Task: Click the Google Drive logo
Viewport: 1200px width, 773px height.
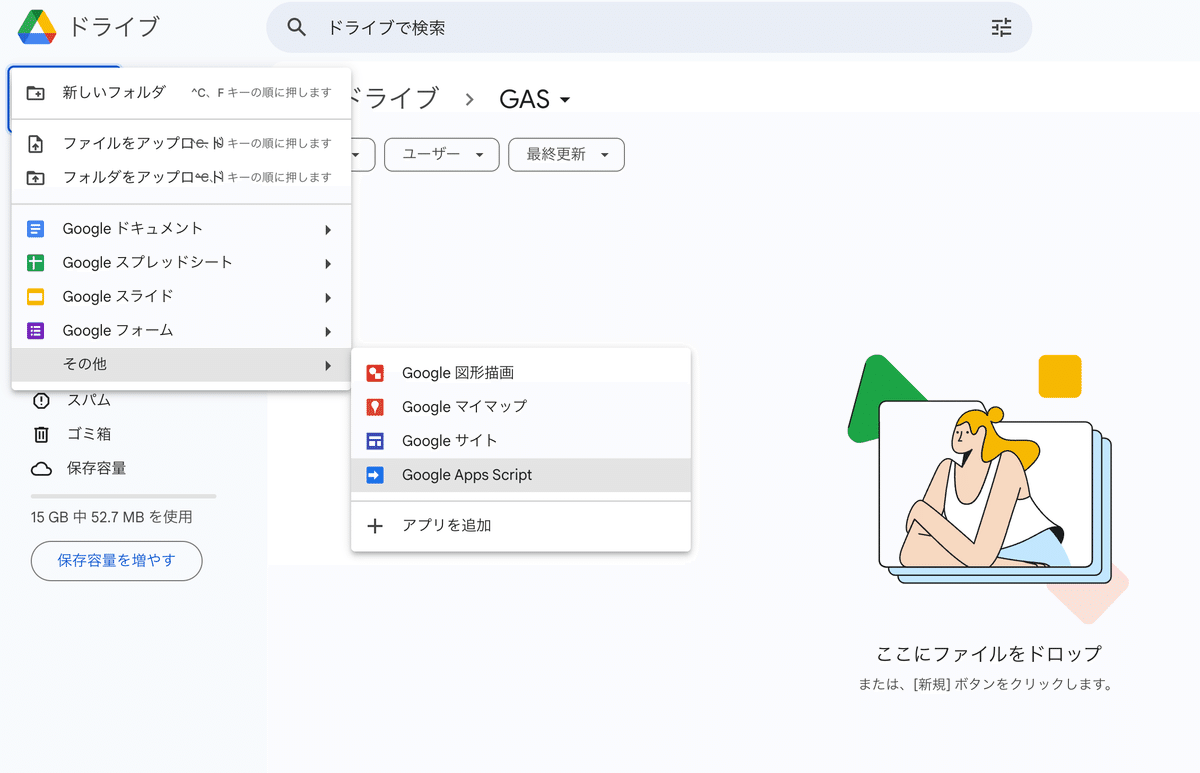Action: (x=36, y=27)
